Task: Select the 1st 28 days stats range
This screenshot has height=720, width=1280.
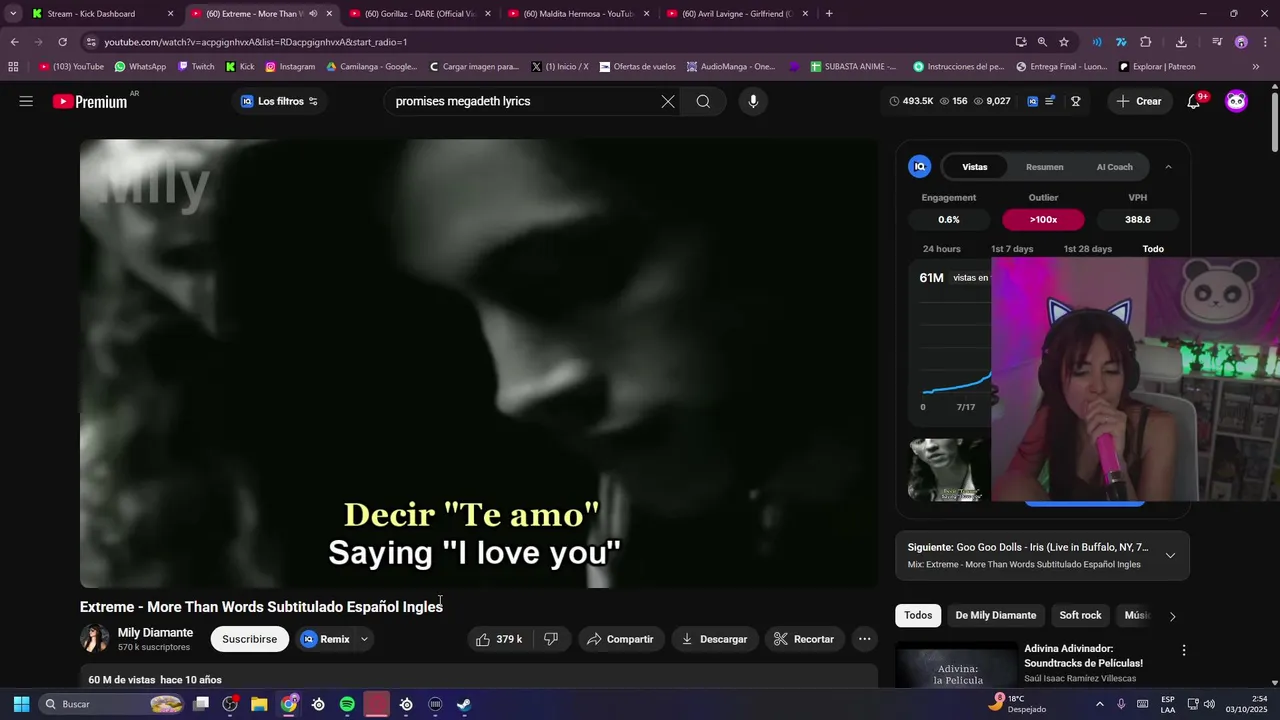Action: point(1087,249)
